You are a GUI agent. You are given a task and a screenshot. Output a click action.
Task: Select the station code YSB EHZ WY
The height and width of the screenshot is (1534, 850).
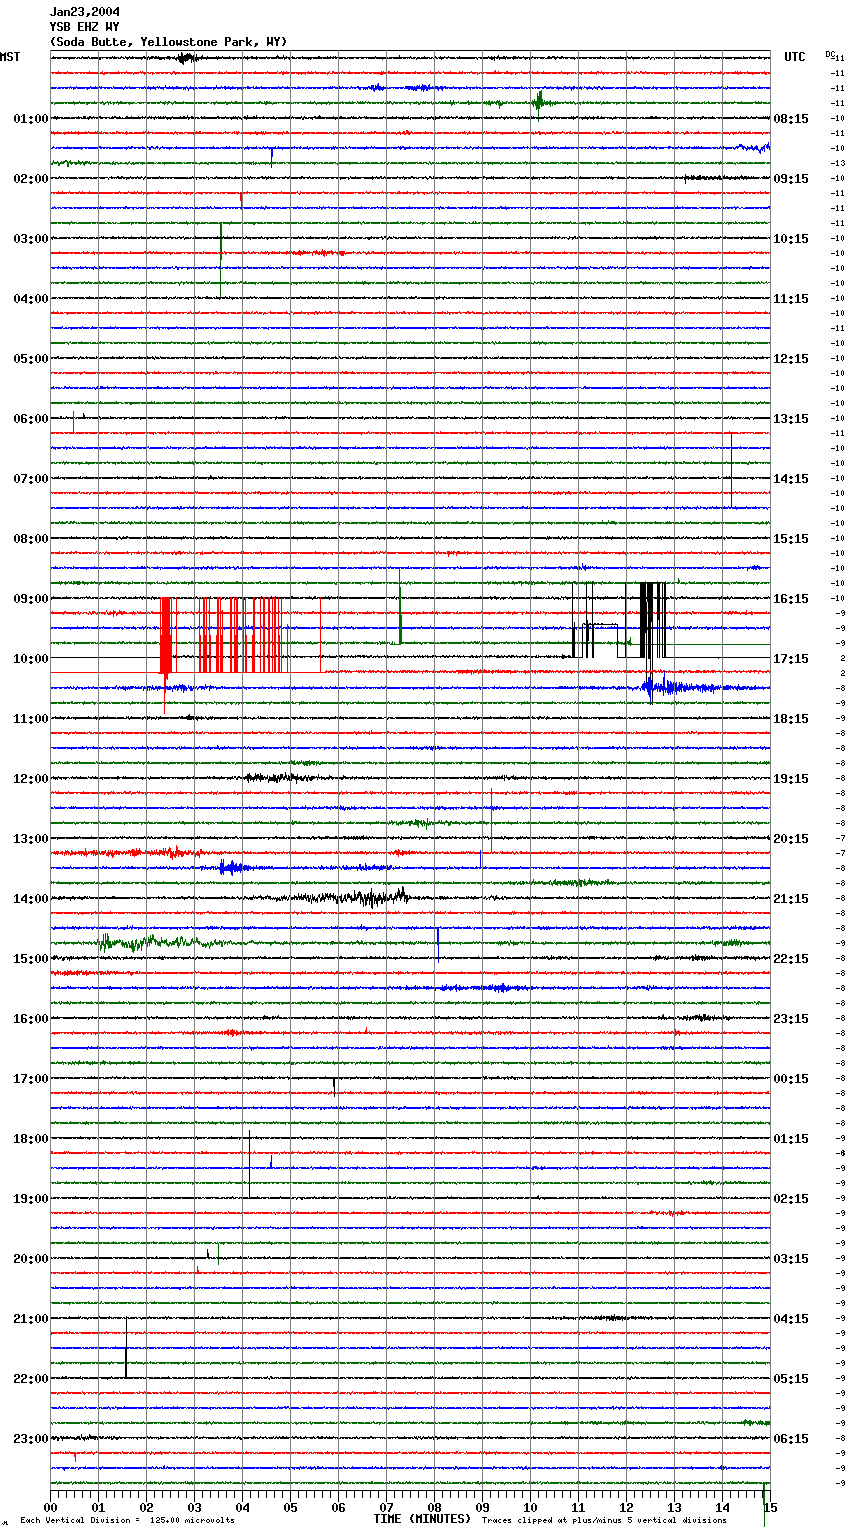[85, 27]
